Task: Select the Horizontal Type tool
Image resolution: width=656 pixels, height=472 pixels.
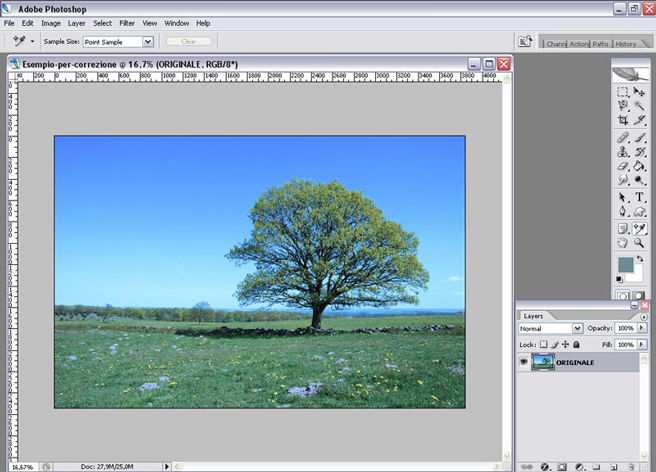Action: (640, 197)
